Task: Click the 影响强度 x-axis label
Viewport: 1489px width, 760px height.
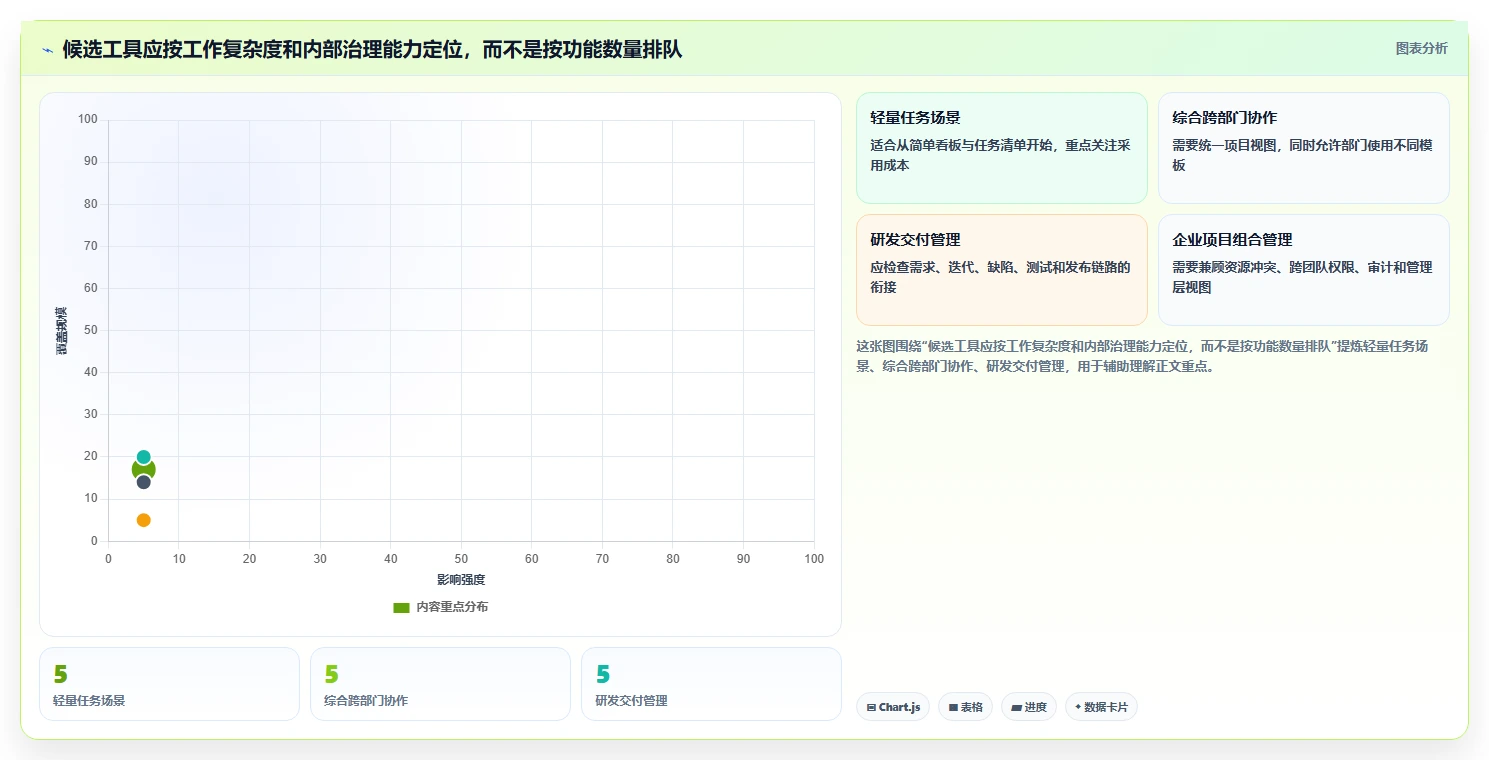Action: coord(461,580)
